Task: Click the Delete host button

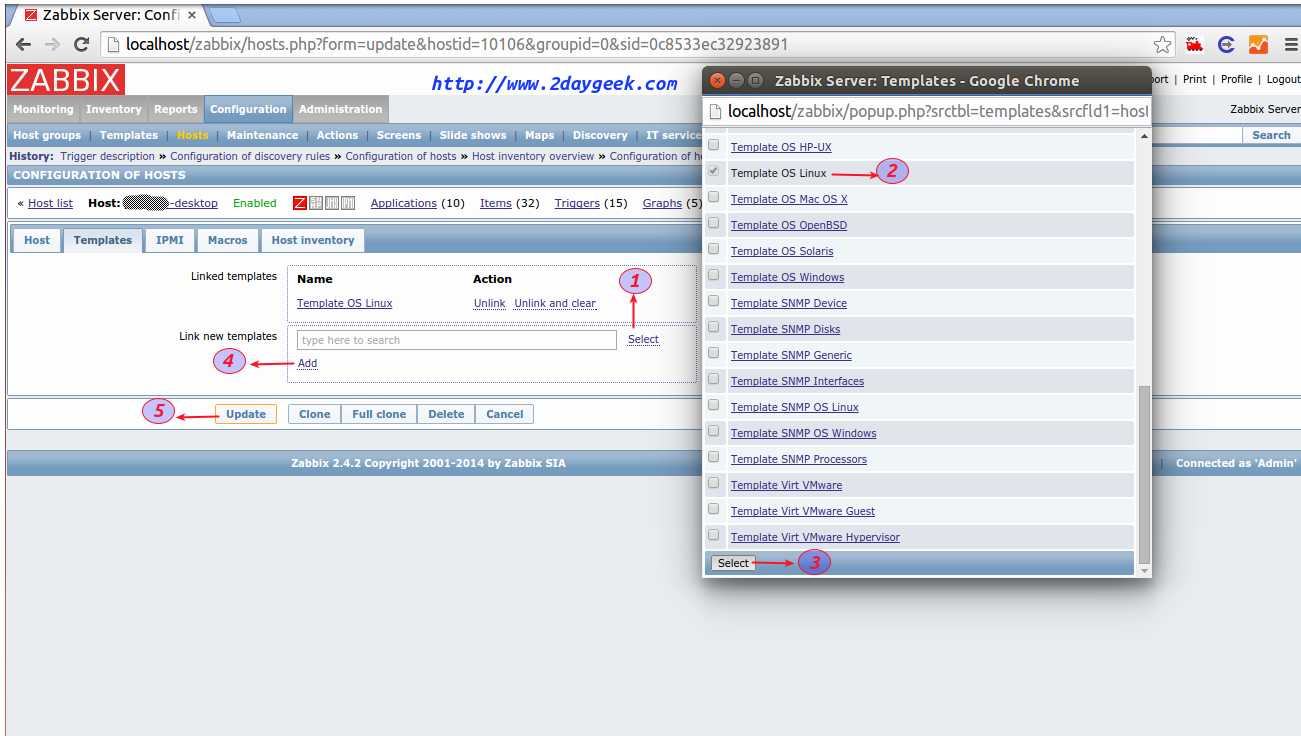Action: pyautogui.click(x=446, y=414)
